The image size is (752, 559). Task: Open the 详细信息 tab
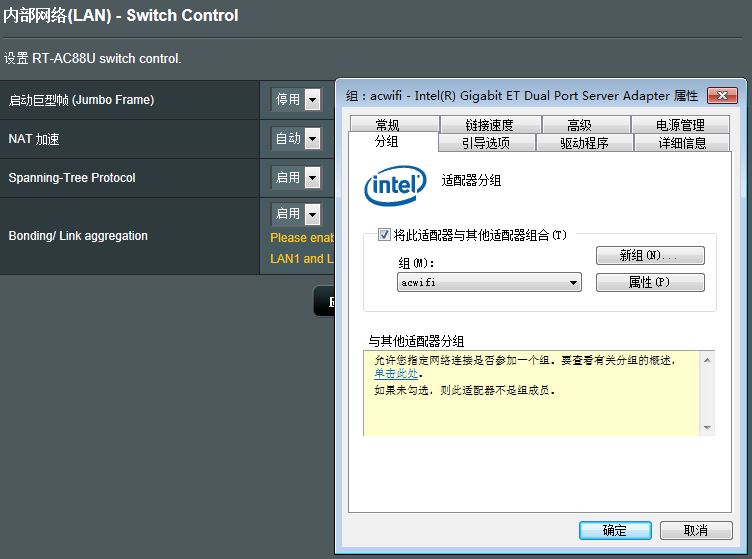(x=682, y=143)
